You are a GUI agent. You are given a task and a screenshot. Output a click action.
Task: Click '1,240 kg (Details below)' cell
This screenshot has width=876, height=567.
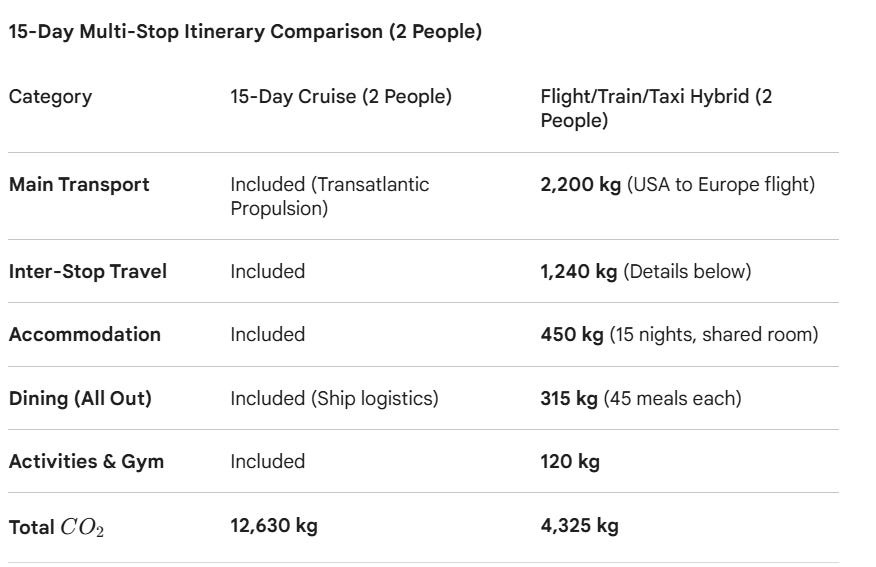coord(646,271)
